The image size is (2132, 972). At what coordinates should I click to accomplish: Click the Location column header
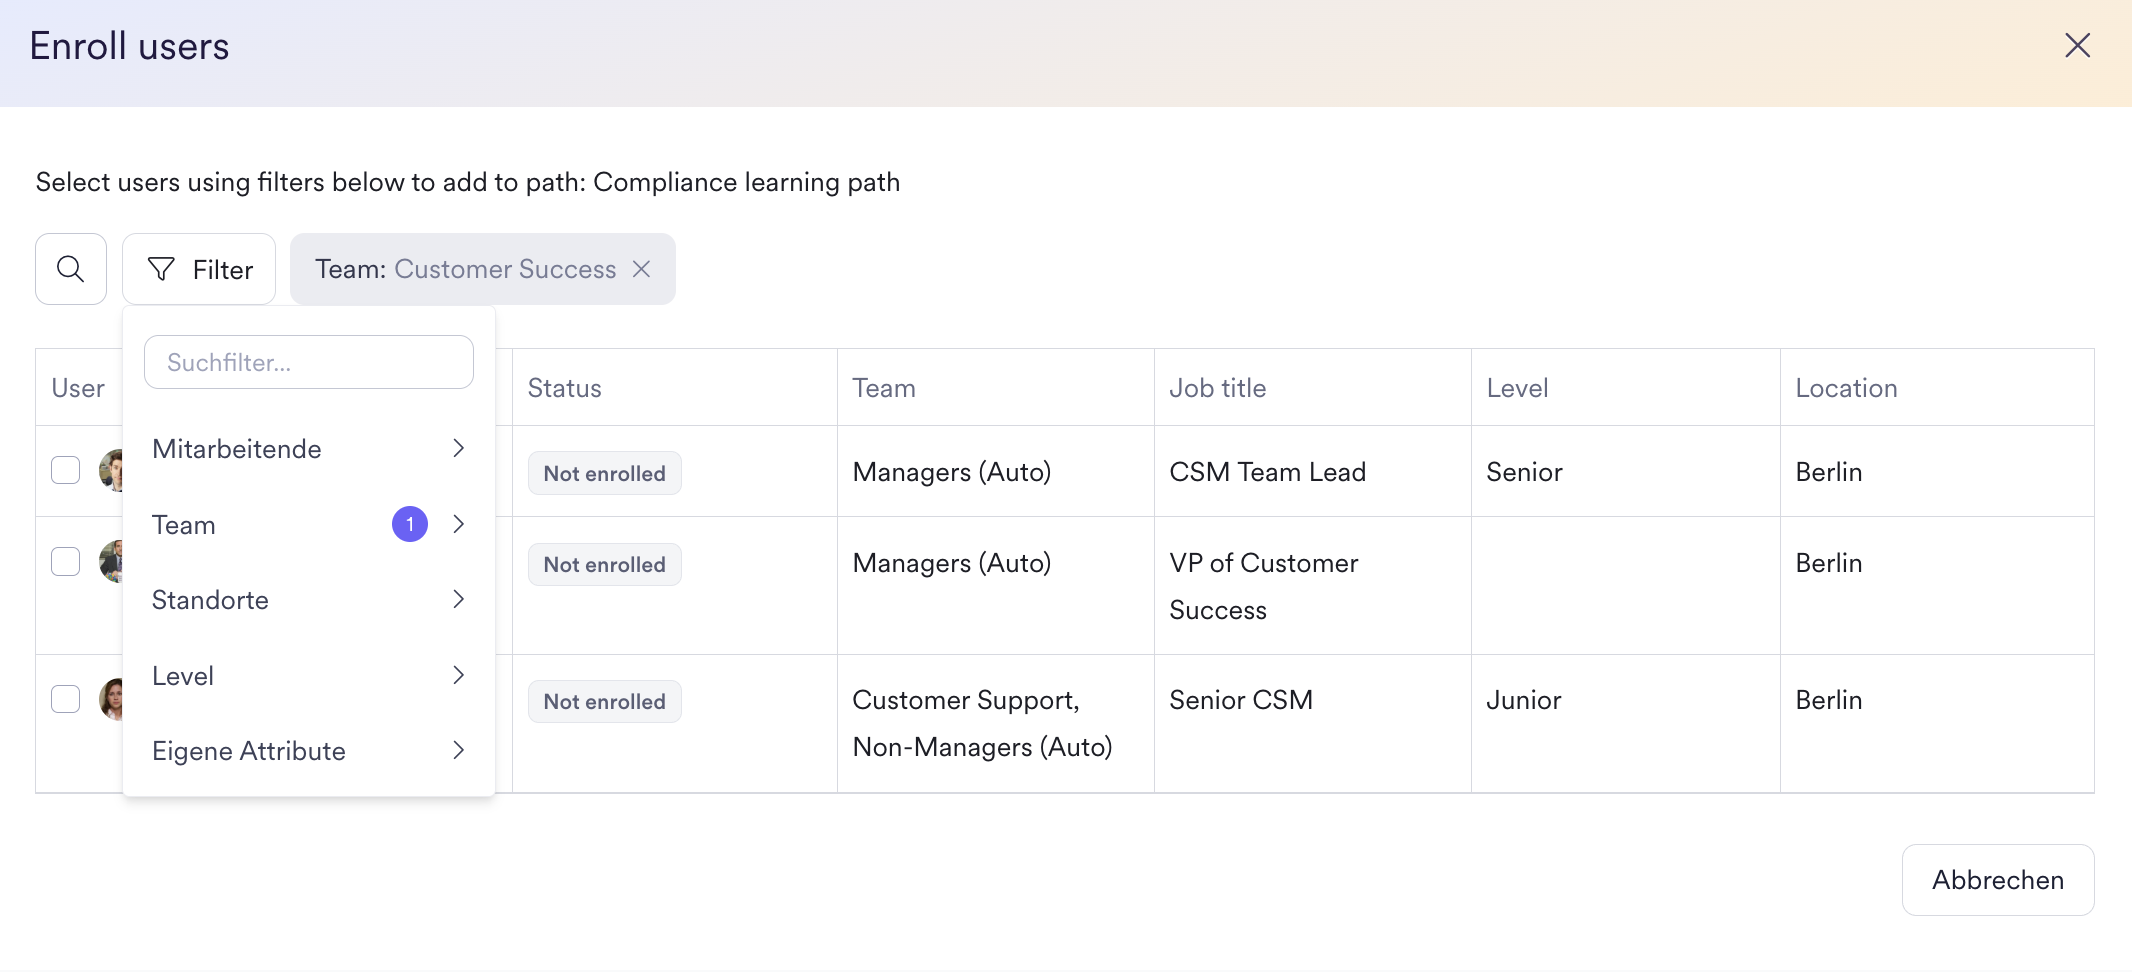coord(1846,388)
